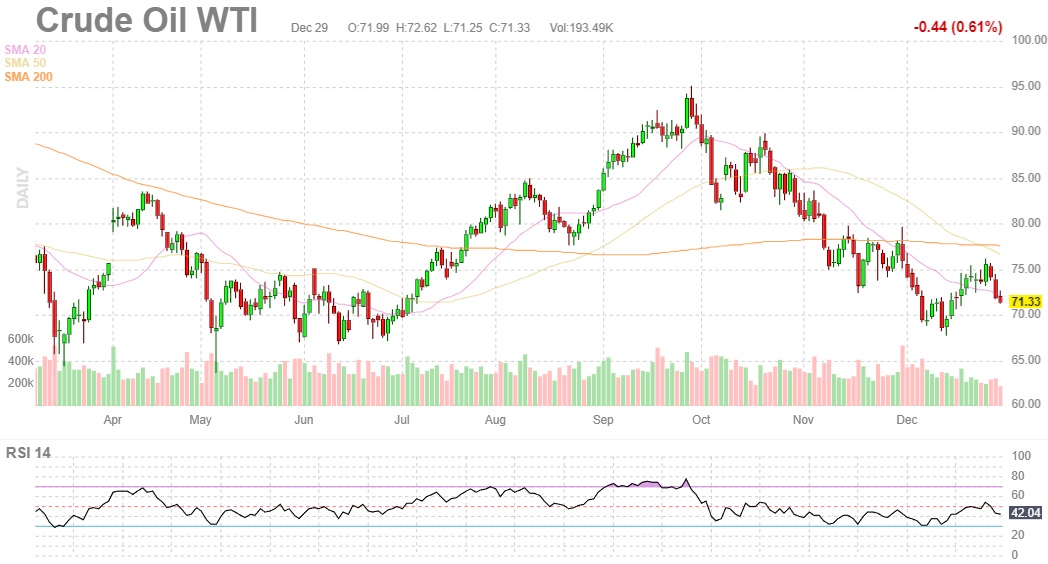Screen dimensions: 1048x564
Task: Click the close price C:71.33
Action: (509, 27)
